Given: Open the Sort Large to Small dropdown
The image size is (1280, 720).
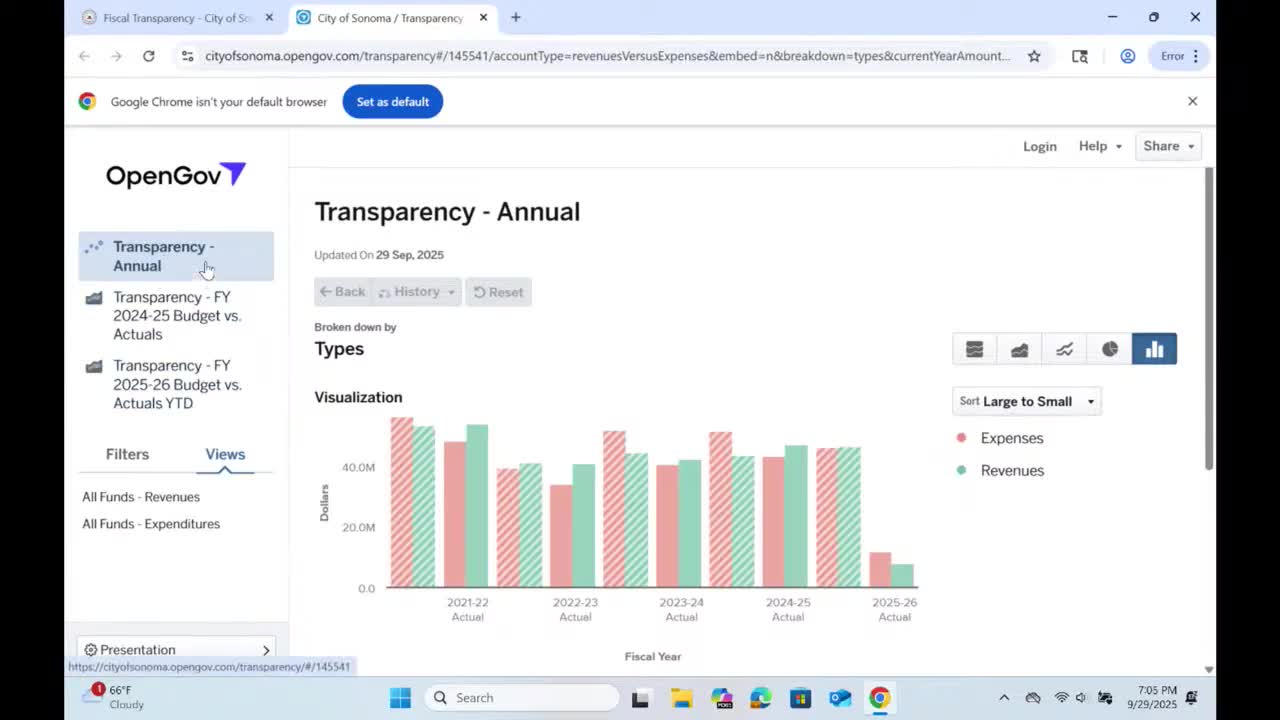Looking at the screenshot, I should point(1027,401).
